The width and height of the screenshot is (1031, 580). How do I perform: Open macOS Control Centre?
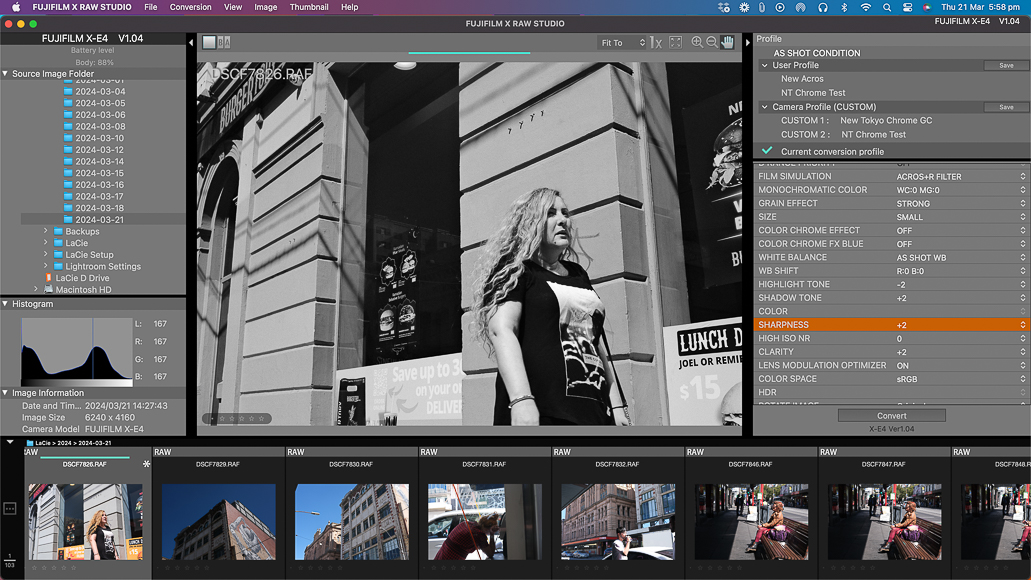[x=907, y=7]
